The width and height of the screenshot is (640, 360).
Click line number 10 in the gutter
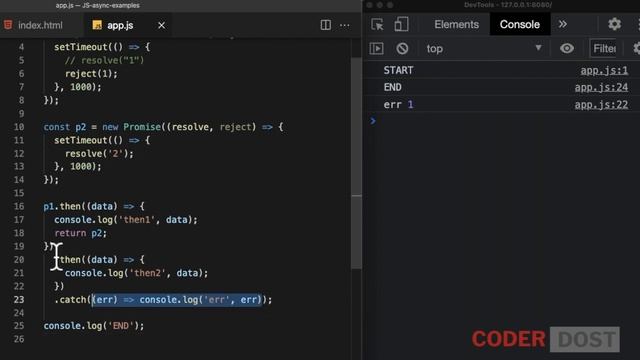coord(19,127)
